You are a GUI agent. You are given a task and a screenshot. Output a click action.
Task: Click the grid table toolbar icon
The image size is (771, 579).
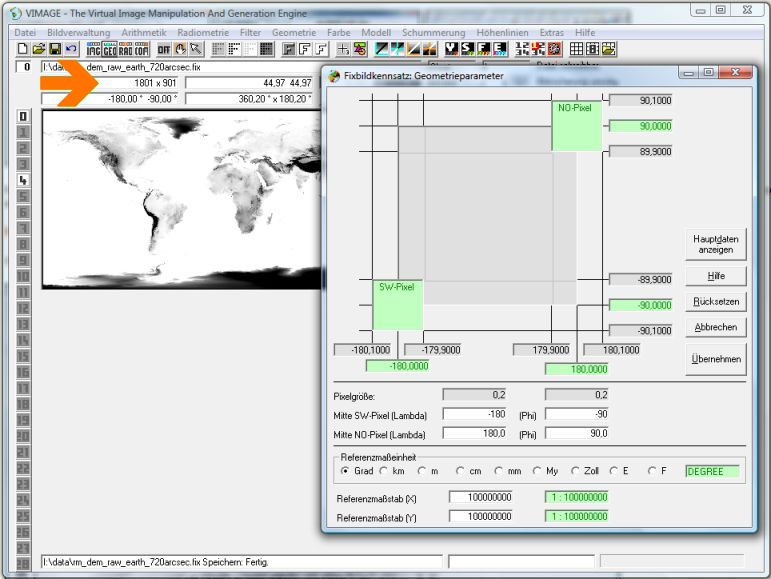tap(576, 48)
